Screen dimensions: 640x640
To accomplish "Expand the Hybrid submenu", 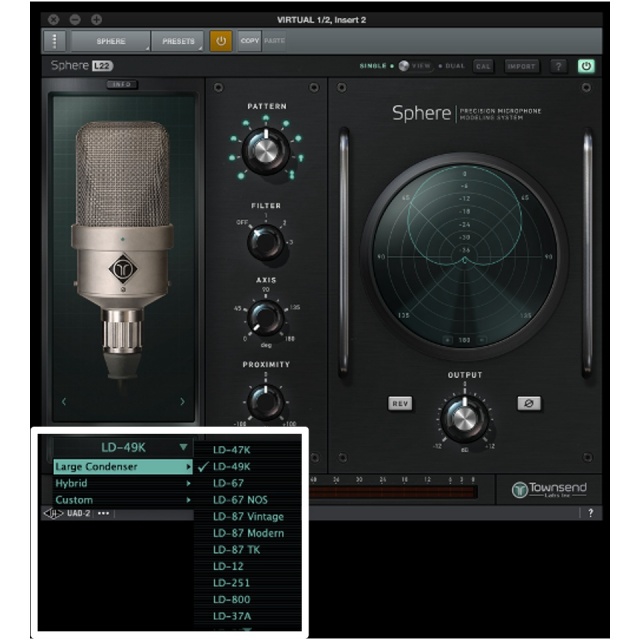I will [122, 483].
